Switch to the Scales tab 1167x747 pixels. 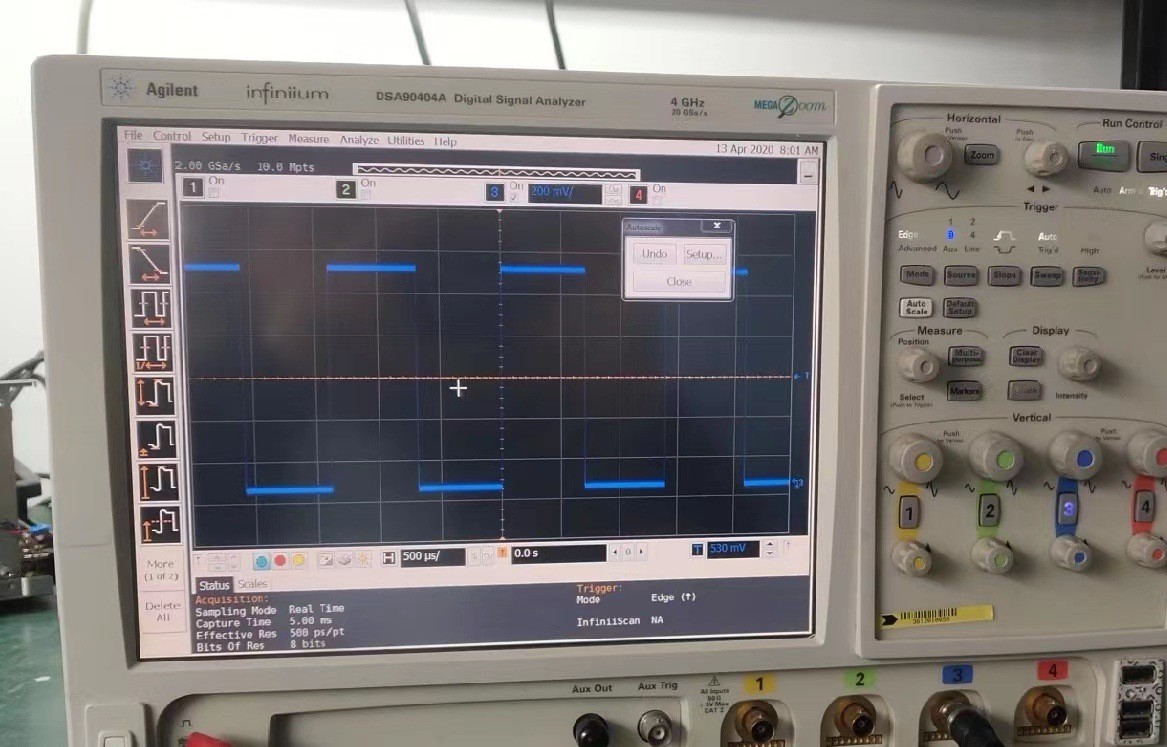[x=253, y=584]
